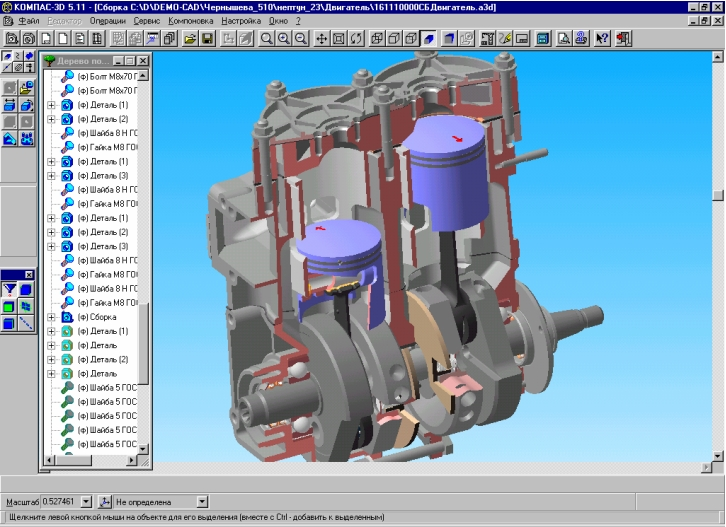Click the tree panel scroll-down arrow
The width and height of the screenshot is (726, 527).
143,449
